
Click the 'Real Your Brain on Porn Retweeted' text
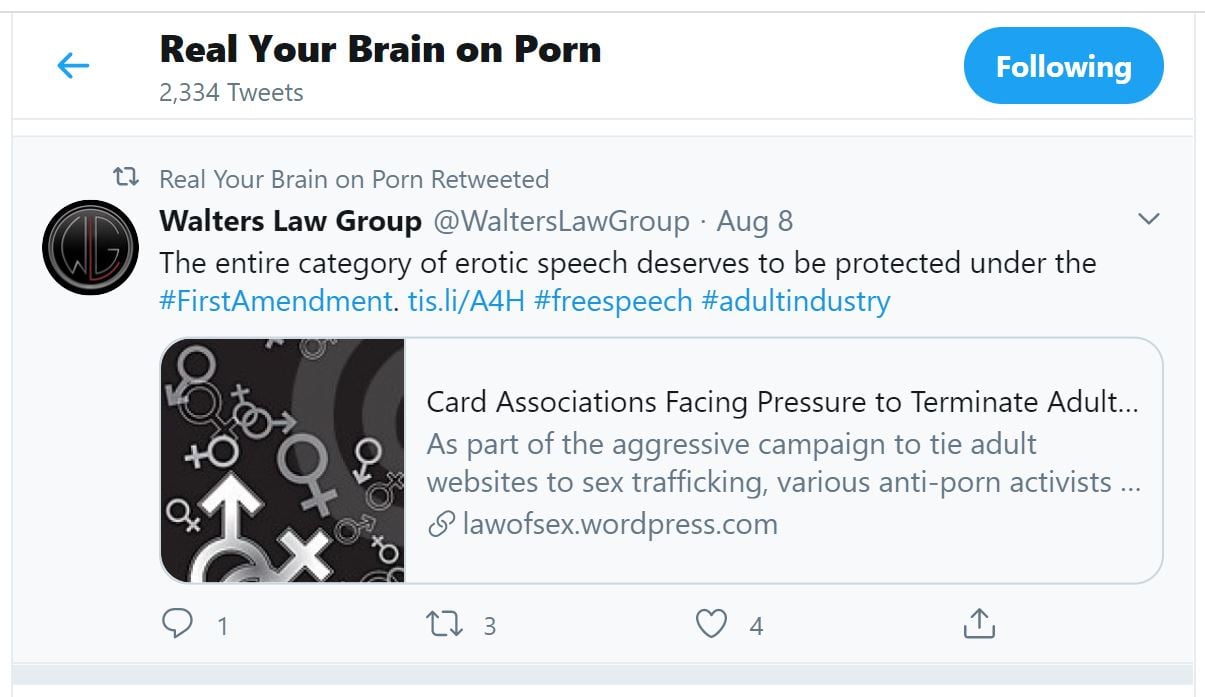354,179
